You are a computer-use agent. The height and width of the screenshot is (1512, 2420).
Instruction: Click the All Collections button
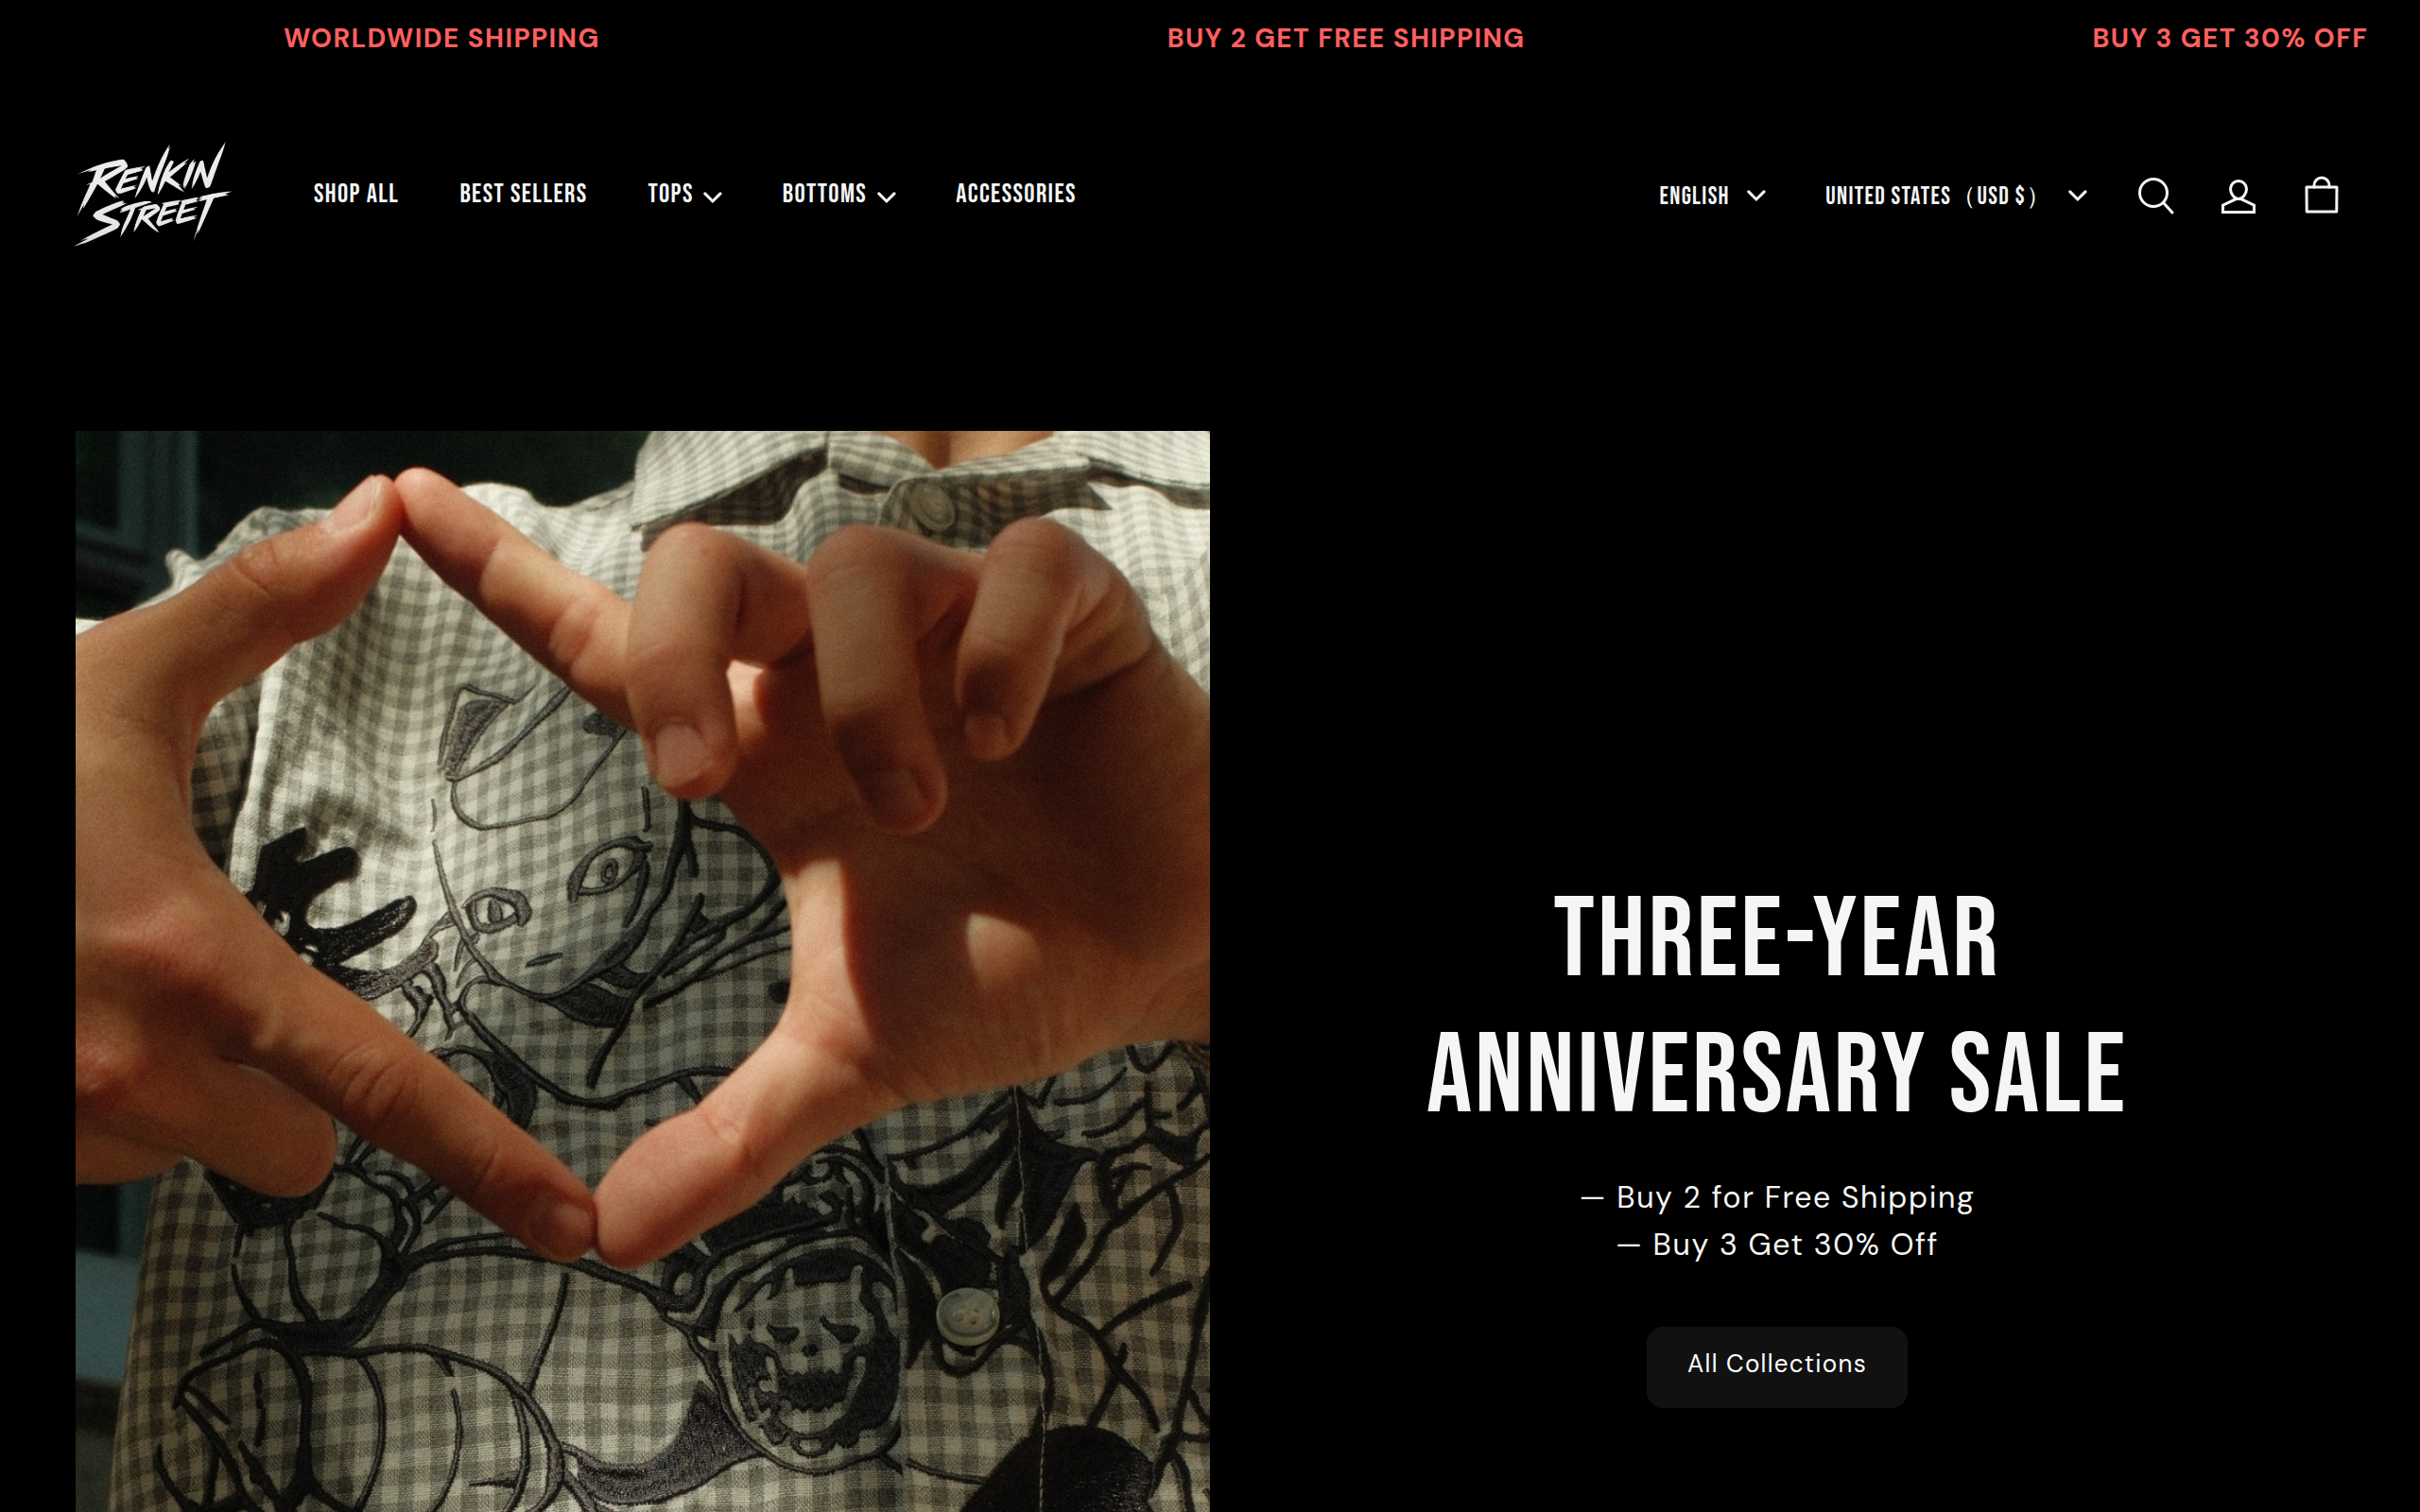1776,1366
